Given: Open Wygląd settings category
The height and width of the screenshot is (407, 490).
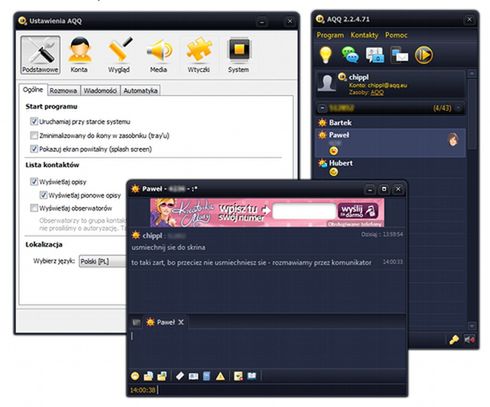Looking at the screenshot, I should pyautogui.click(x=119, y=55).
